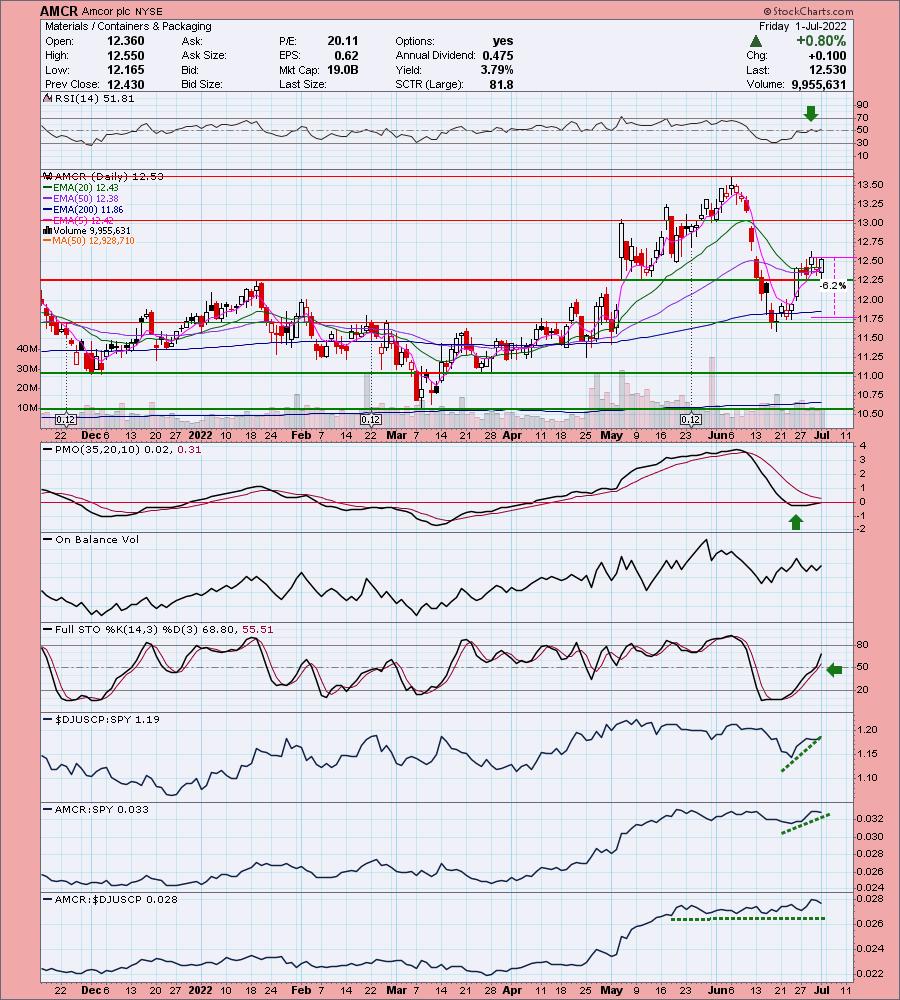Click the Last price value 12.530

click(827, 70)
